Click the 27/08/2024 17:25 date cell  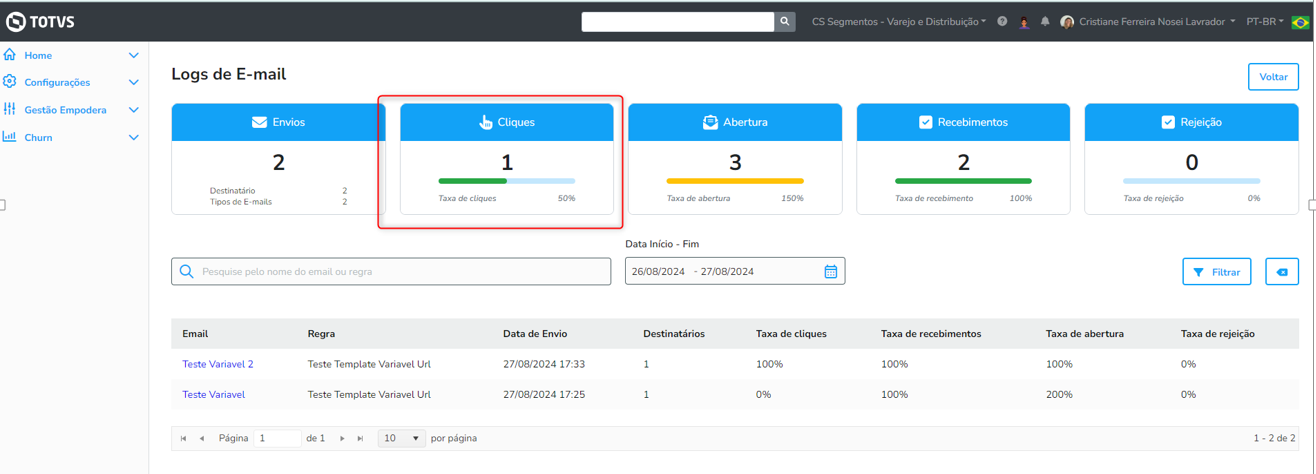544,394
